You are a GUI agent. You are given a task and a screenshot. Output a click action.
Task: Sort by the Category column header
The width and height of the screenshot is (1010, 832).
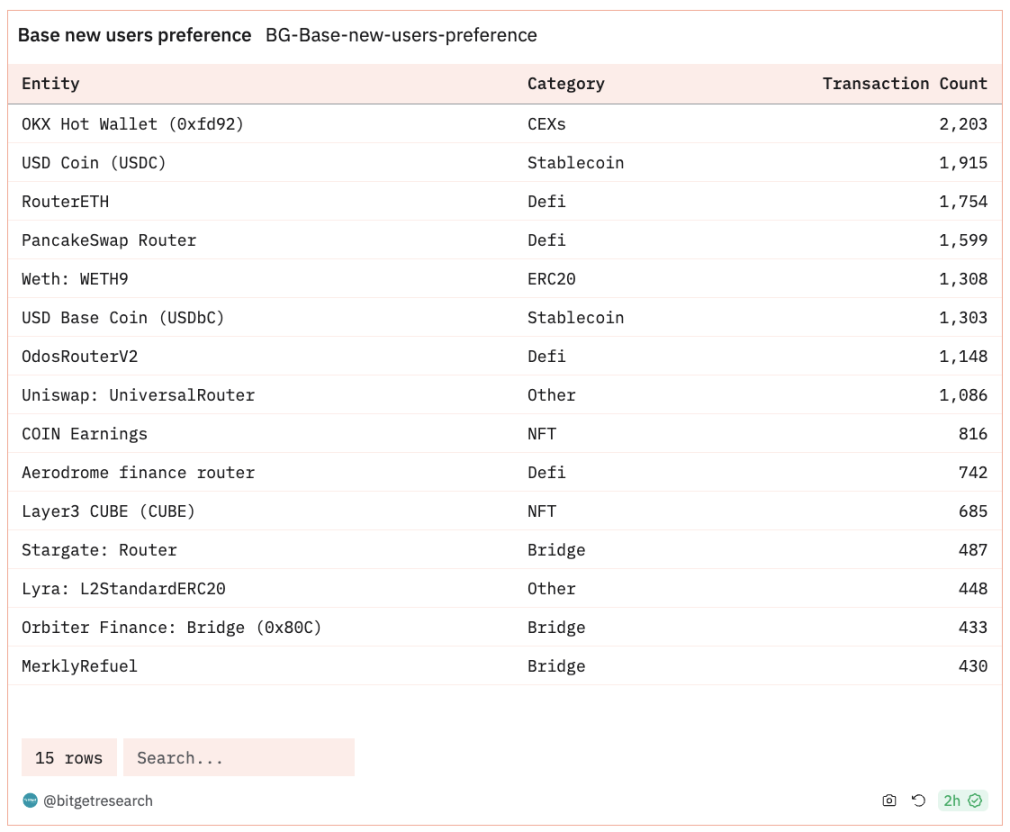tap(566, 84)
